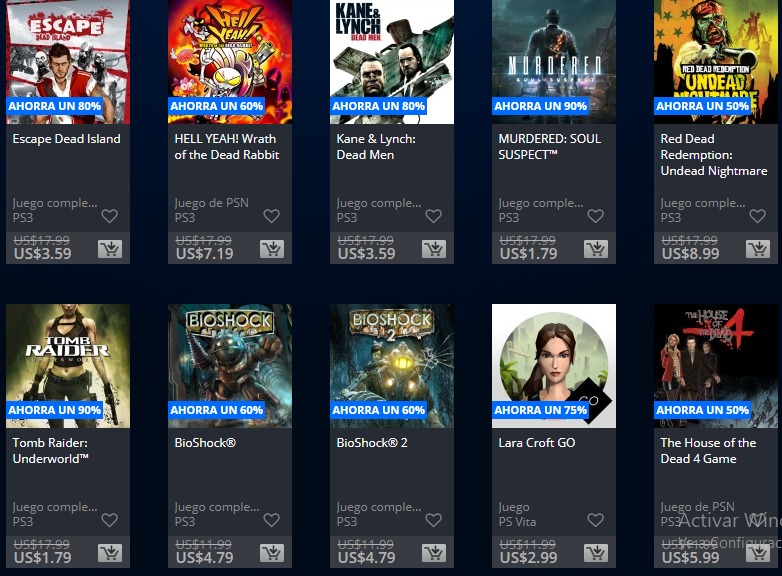Click the BioShock cover art thumbnail
The image size is (782, 576).
tap(230, 366)
